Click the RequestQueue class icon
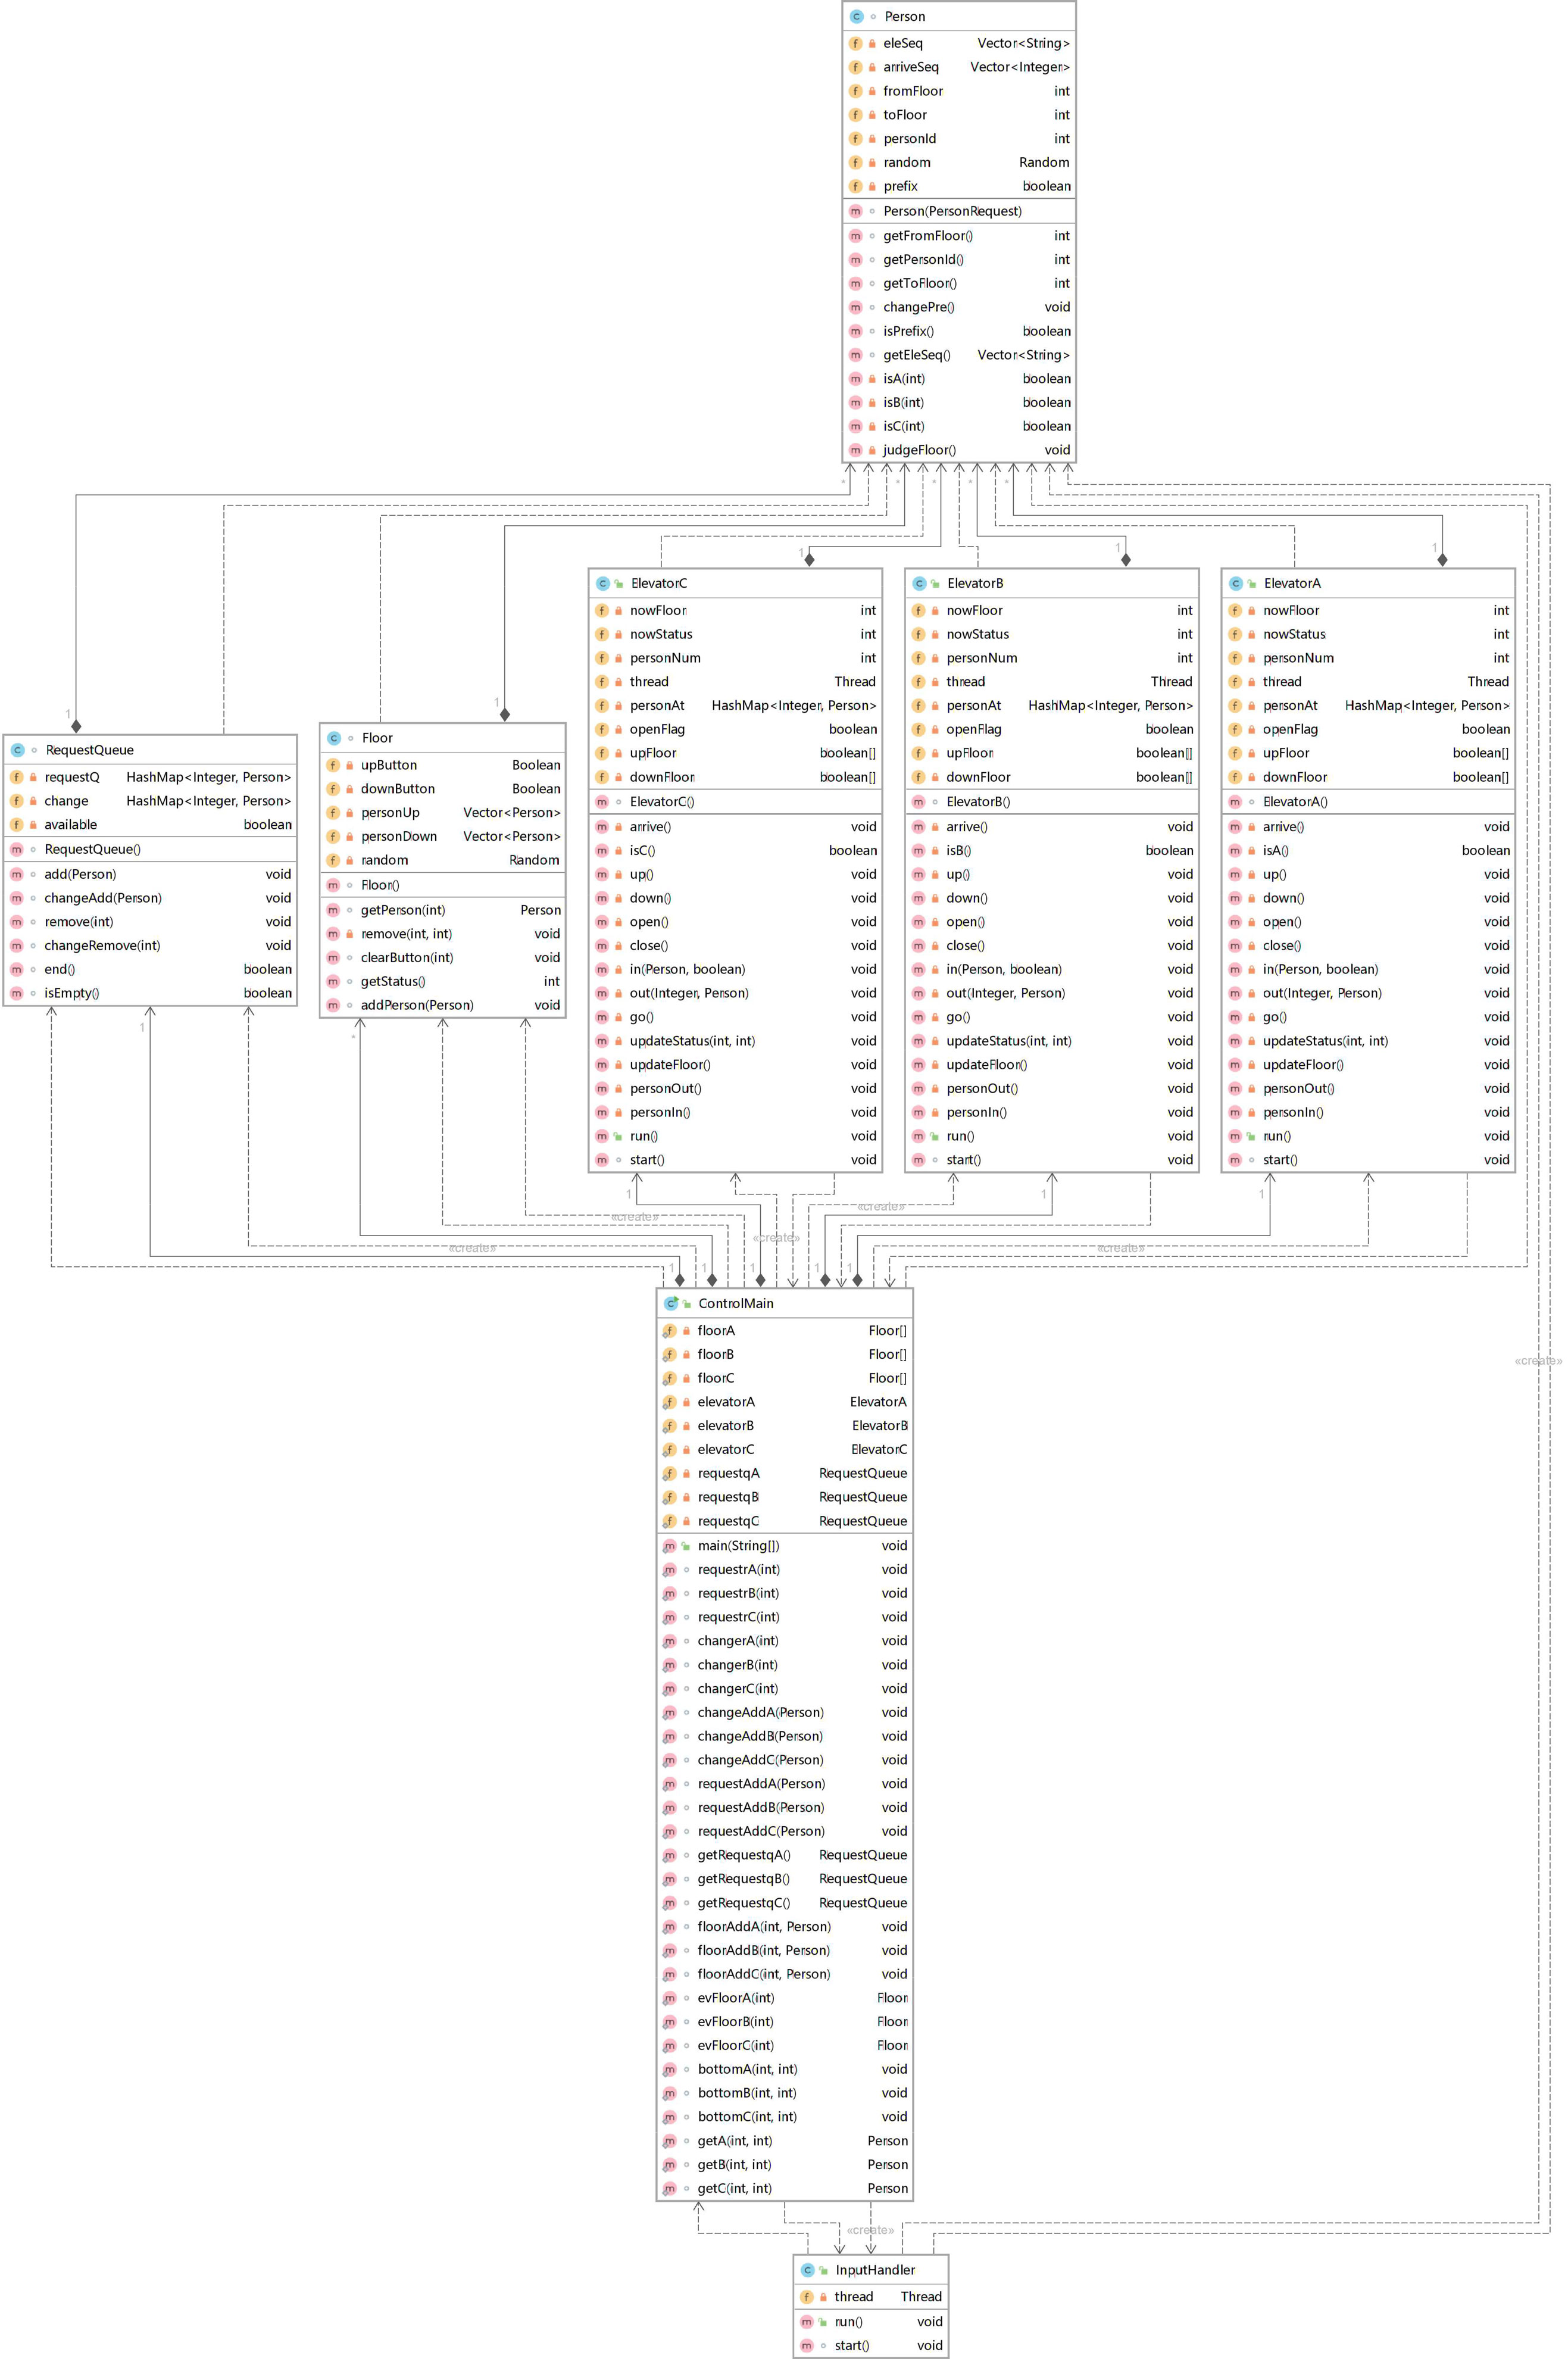Viewport: 1568px width, 2359px height. 17,750
